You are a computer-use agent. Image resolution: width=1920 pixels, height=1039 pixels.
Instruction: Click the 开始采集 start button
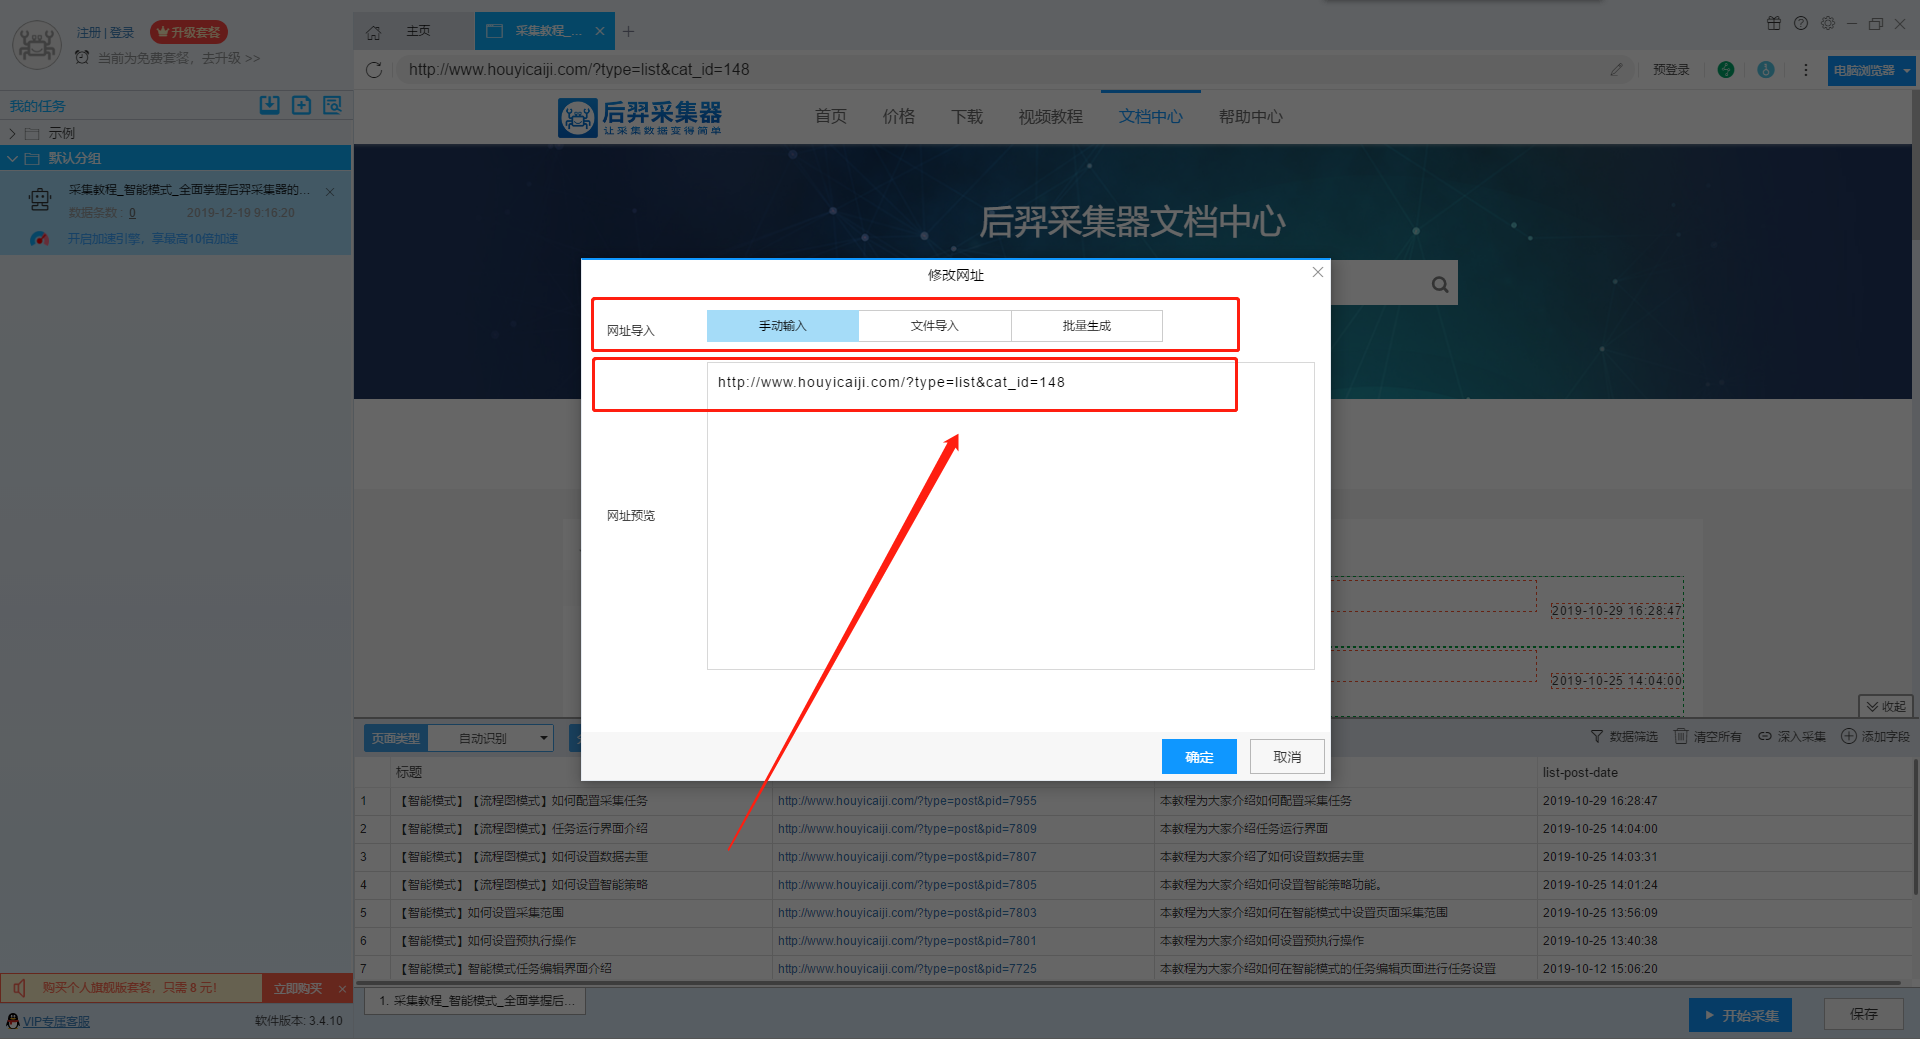[x=1740, y=1015]
